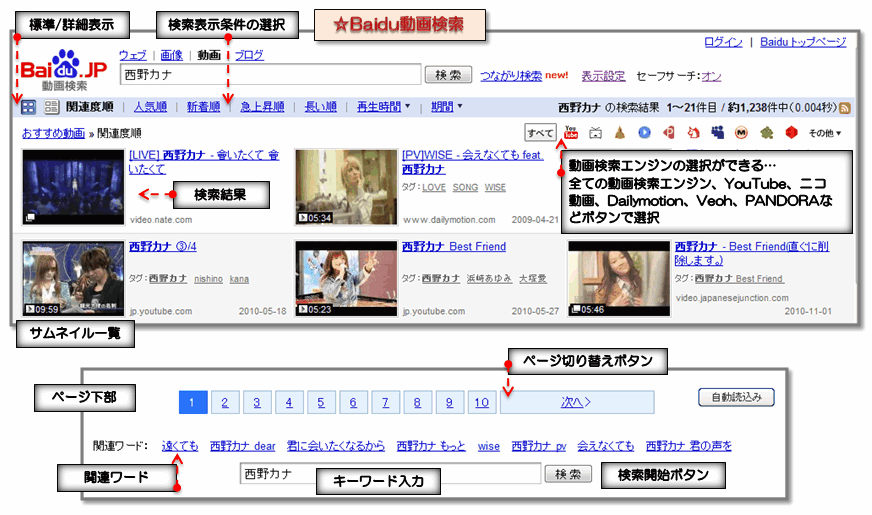
Task: Open the 西野カナ ③/4 result title
Action: pyautogui.click(x=162, y=246)
